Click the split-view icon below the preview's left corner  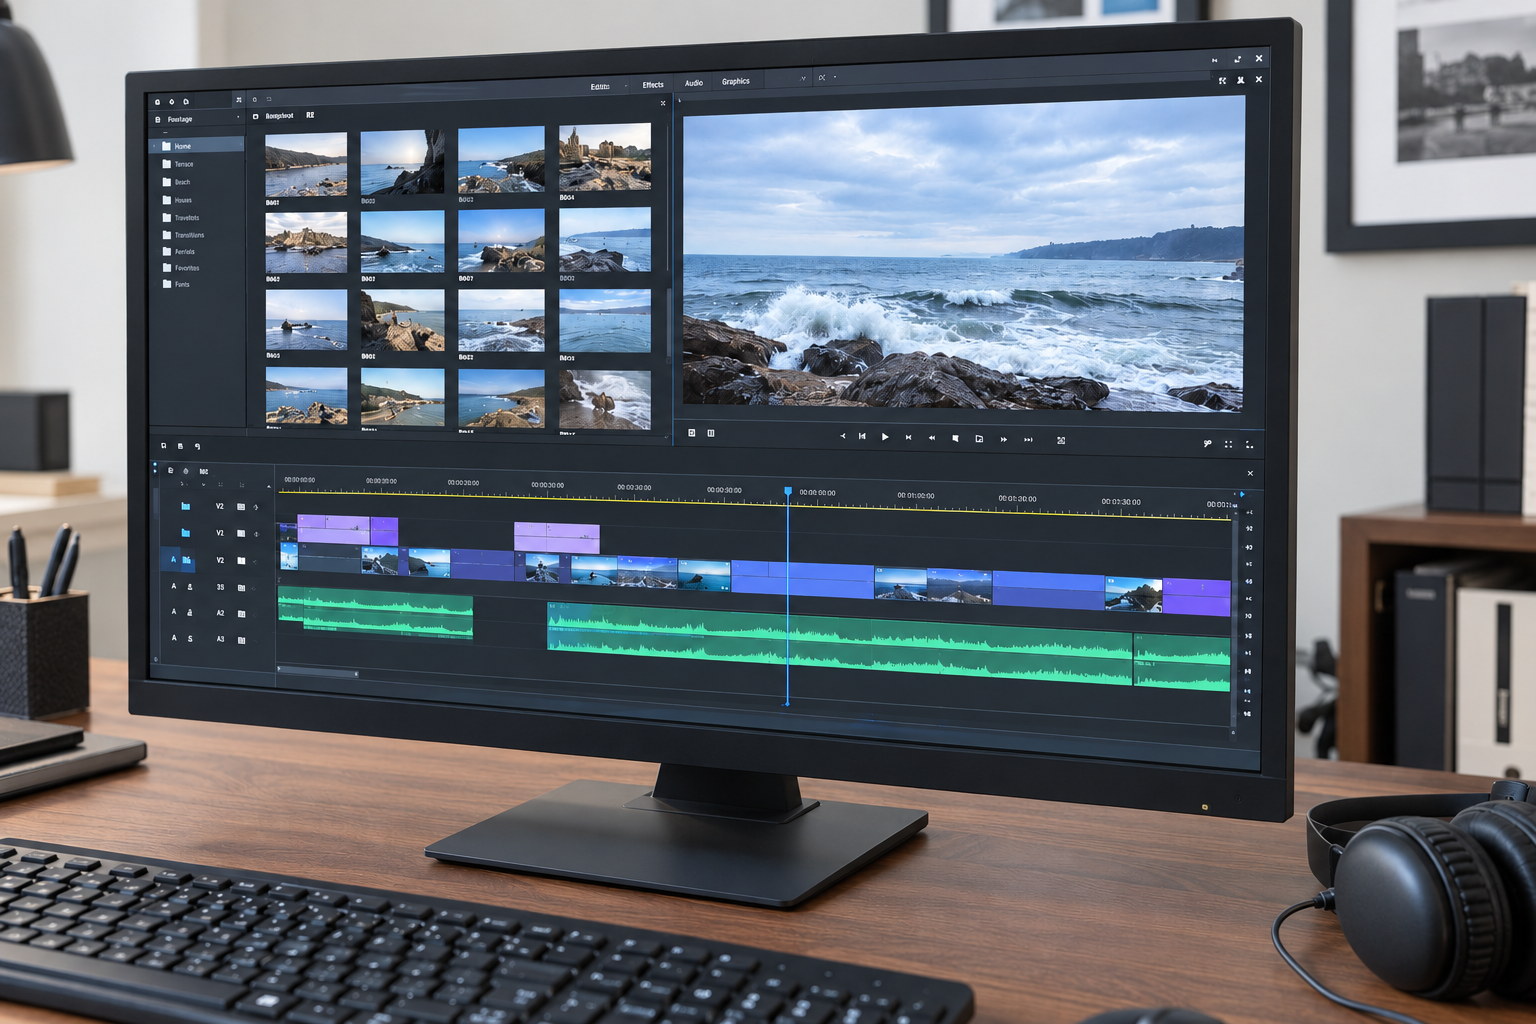pos(711,433)
